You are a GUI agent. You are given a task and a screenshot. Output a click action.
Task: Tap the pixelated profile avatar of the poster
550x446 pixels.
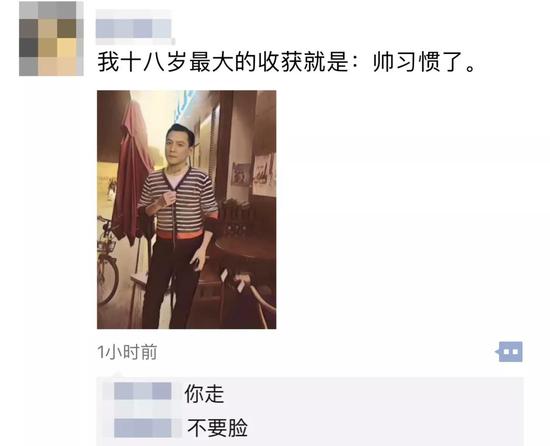click(51, 38)
